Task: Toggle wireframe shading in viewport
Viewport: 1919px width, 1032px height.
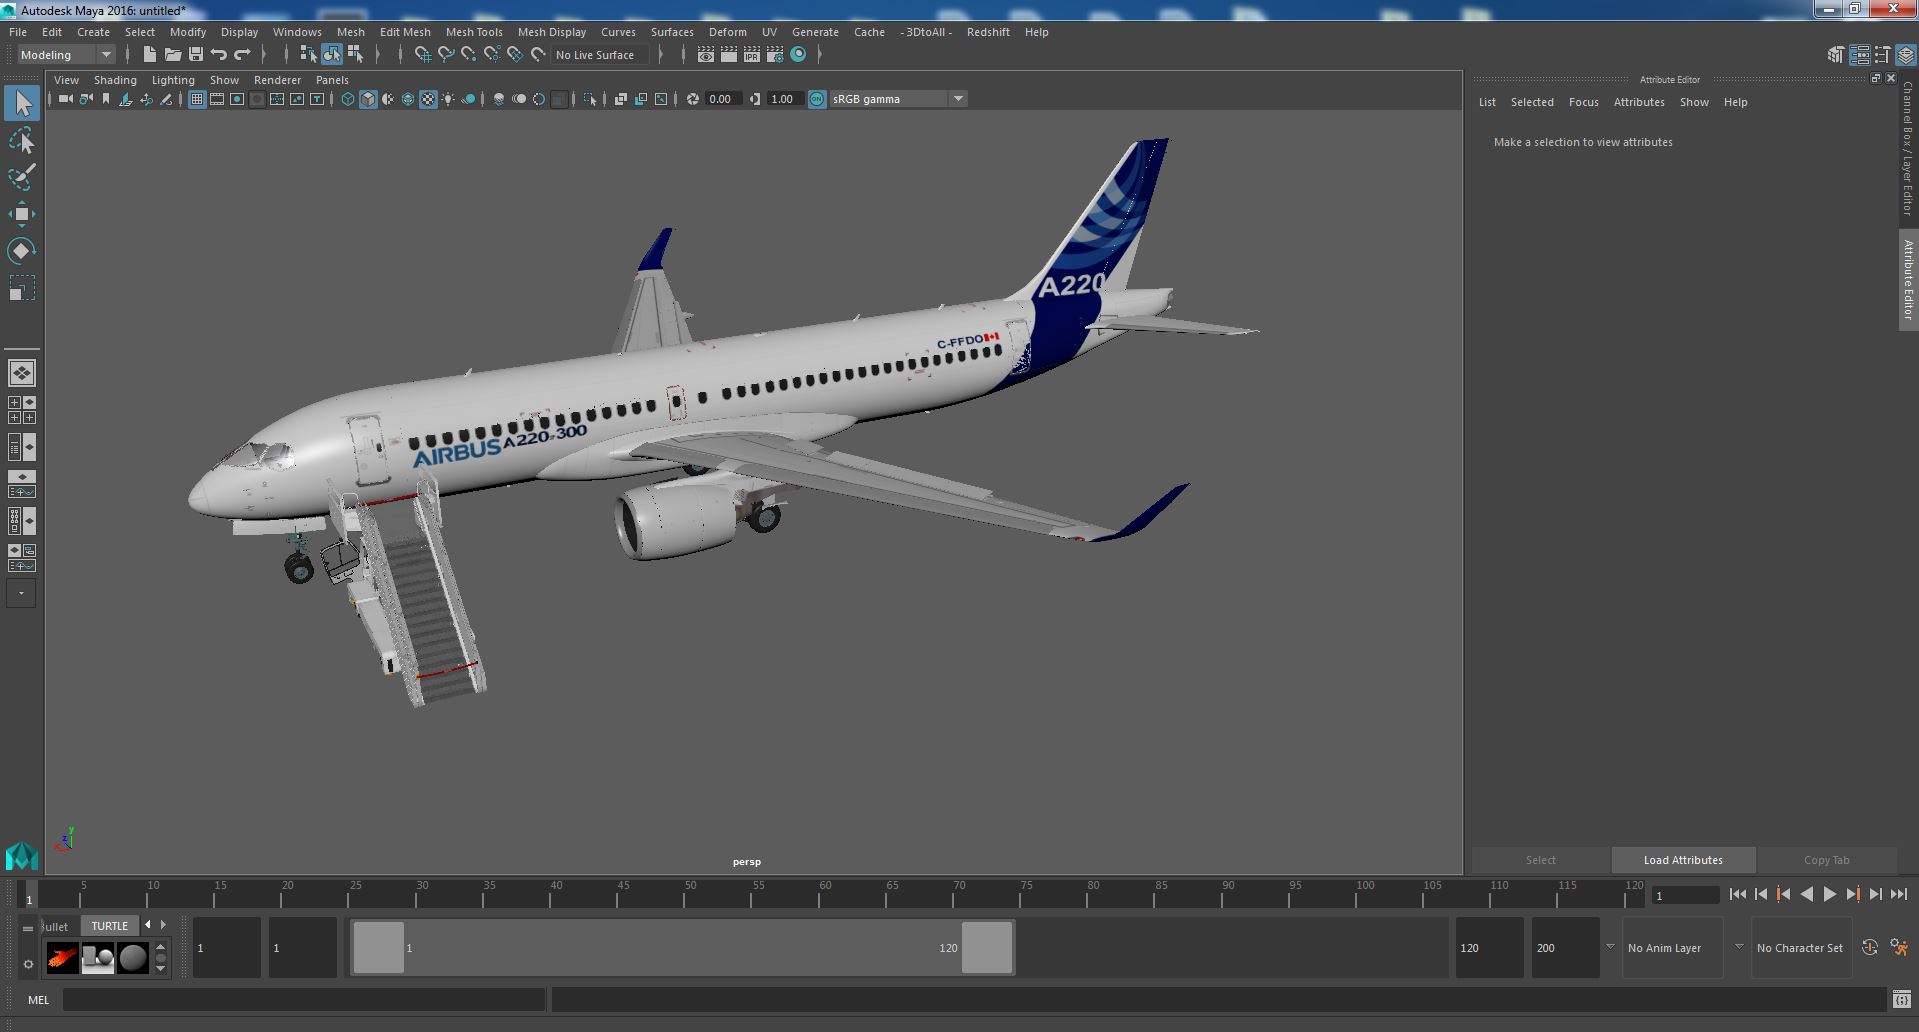Action: click(348, 99)
